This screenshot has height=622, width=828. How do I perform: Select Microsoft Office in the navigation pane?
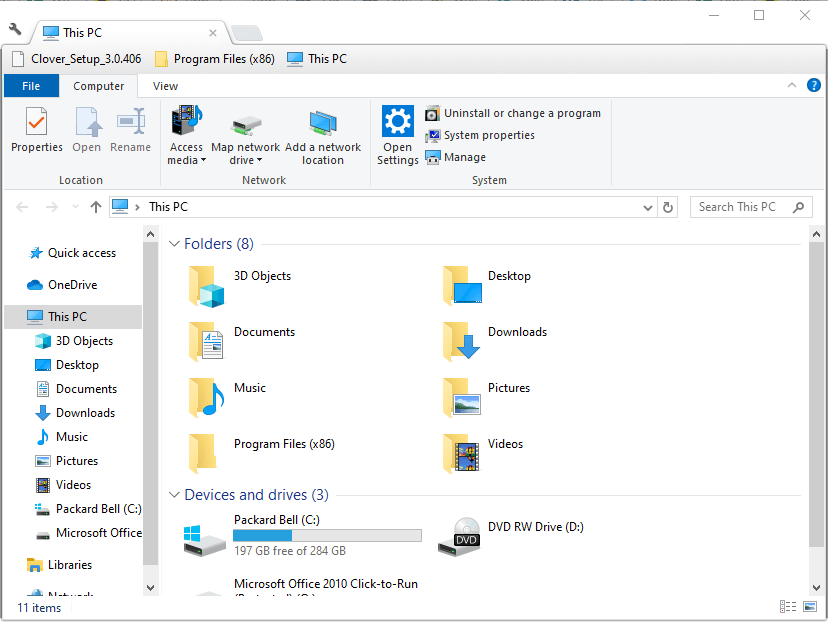point(88,533)
